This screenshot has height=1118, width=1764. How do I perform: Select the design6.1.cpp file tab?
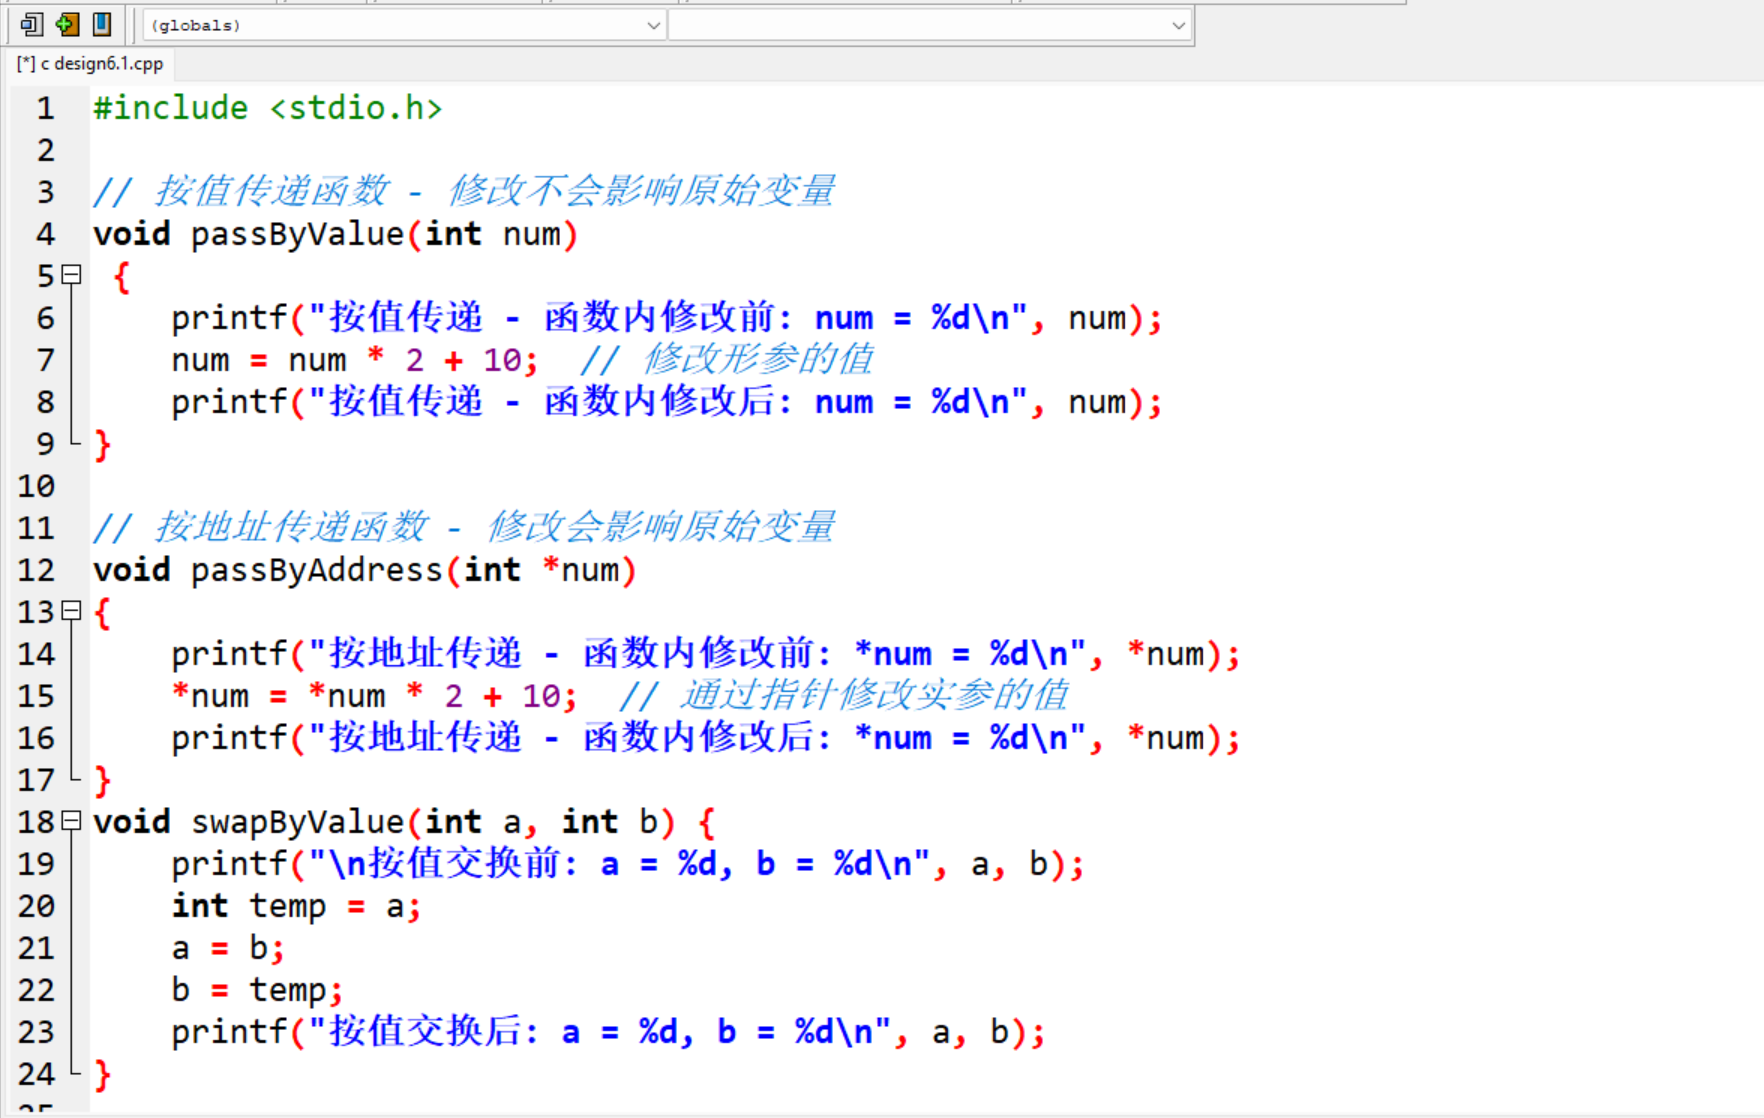click(90, 63)
